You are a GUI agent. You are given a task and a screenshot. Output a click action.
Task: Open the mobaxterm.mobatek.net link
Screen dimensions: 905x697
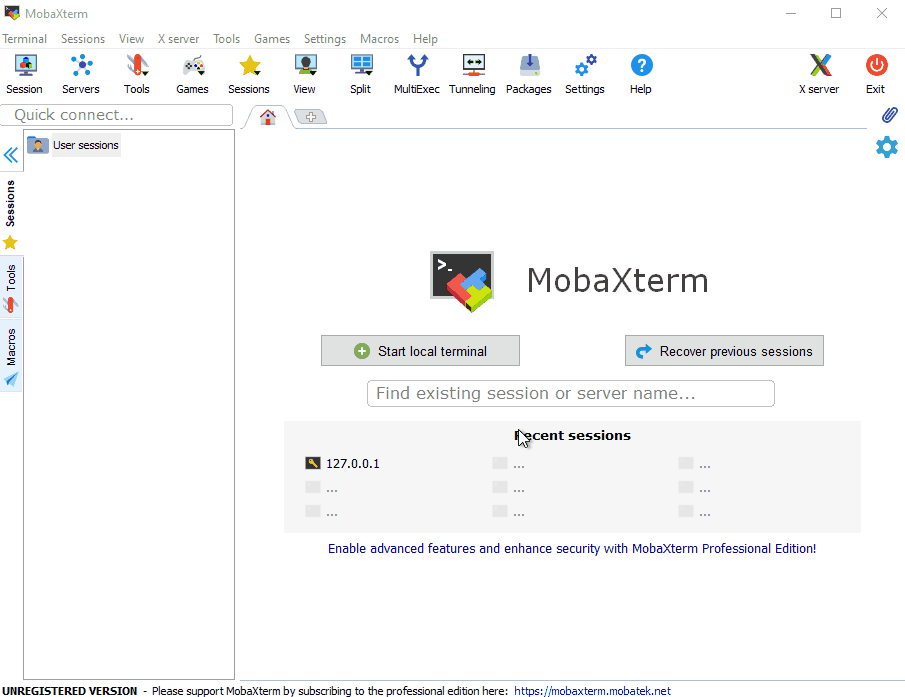pyautogui.click(x=592, y=690)
